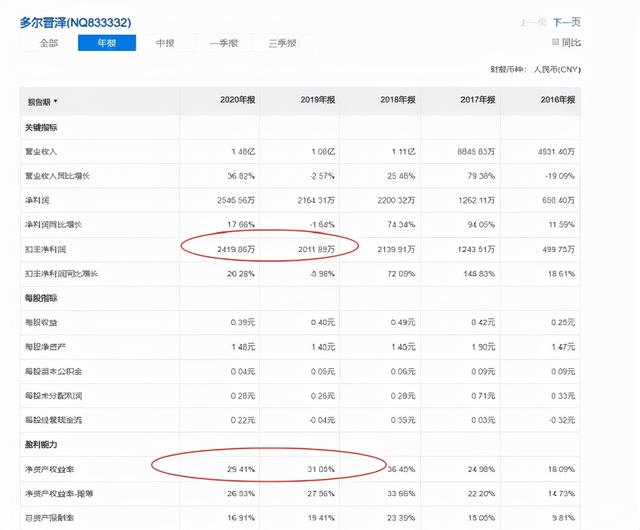Select the 每股经营现金流 row label
640x530 pixels.
click(x=53, y=420)
